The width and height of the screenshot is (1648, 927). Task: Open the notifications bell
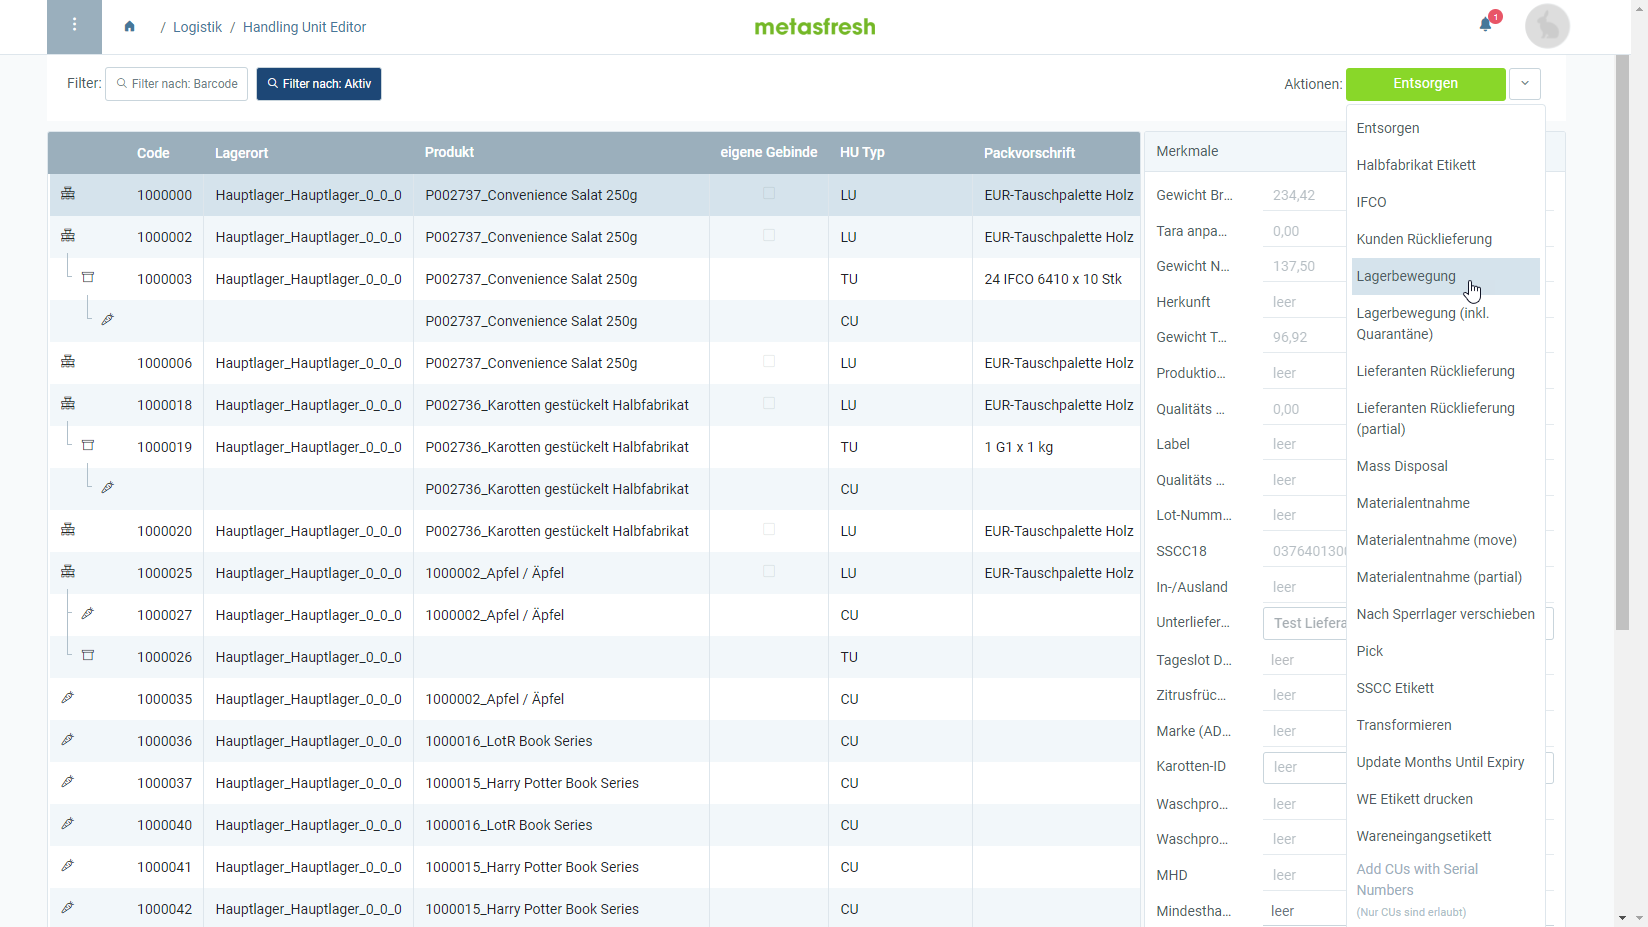[x=1485, y=25]
